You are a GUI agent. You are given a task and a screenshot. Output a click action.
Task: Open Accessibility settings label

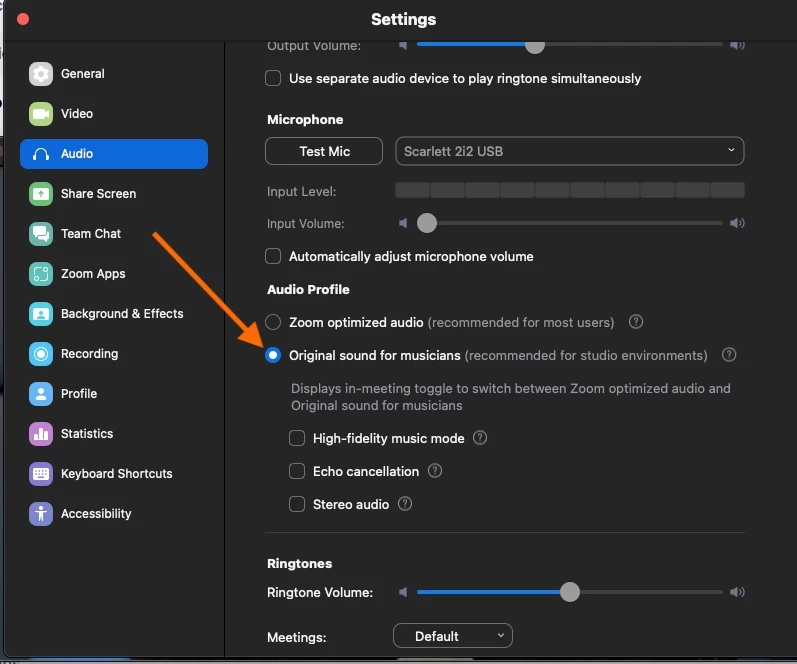(96, 514)
